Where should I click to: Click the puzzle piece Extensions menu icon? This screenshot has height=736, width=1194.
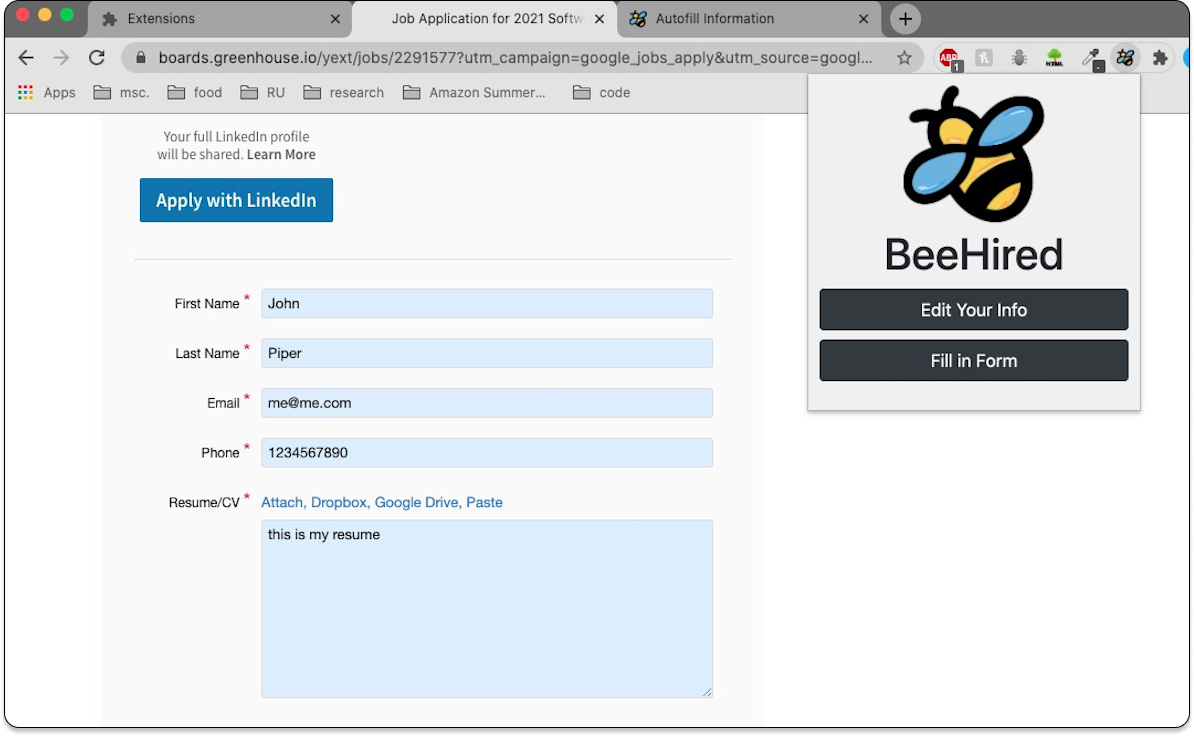[x=1160, y=58]
